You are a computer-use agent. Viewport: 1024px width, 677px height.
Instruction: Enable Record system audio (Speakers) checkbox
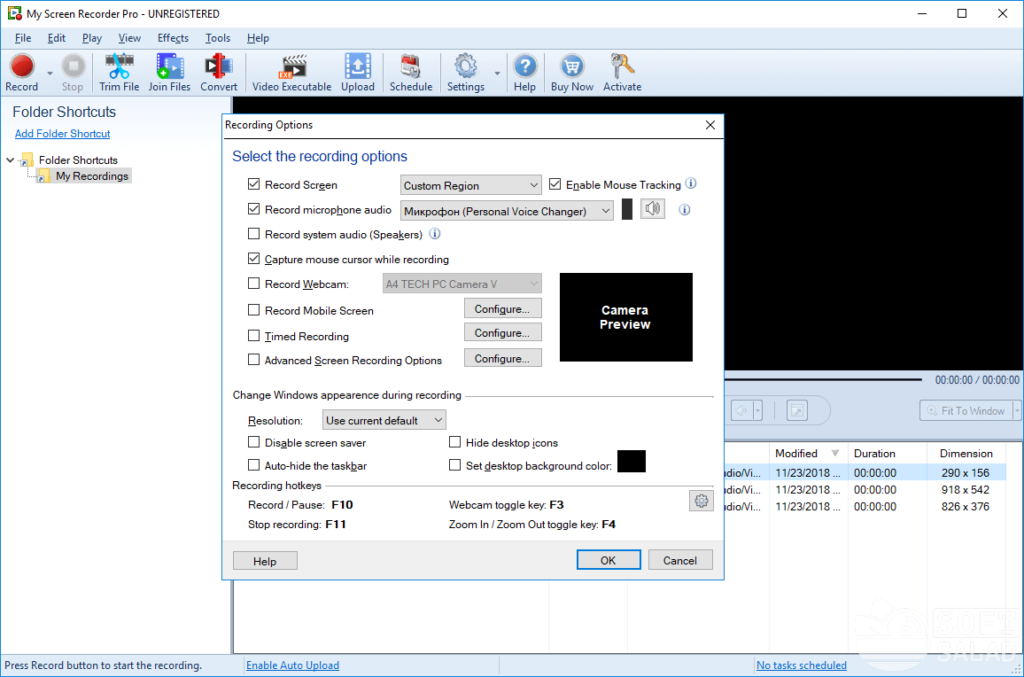pyautogui.click(x=253, y=234)
